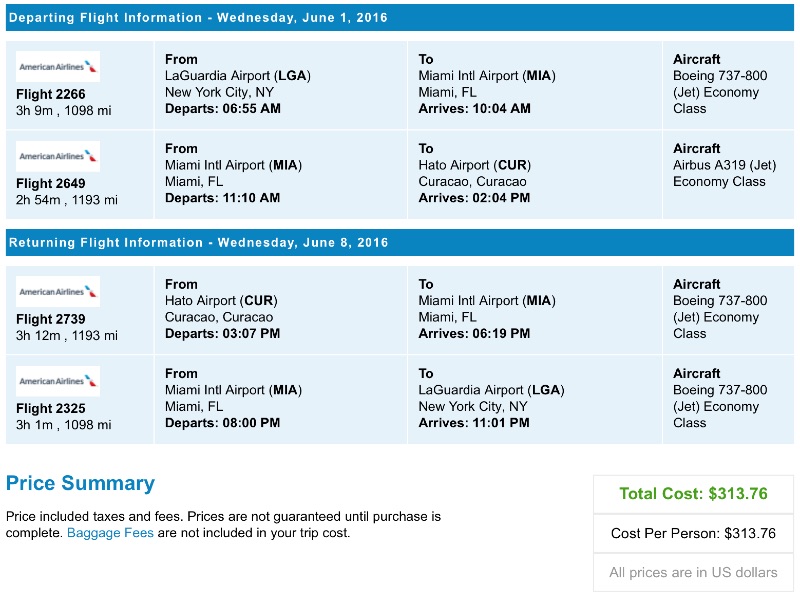Image resolution: width=800 pixels, height=604 pixels.
Task: Select the Flight 2325 label
Action: [x=50, y=408]
